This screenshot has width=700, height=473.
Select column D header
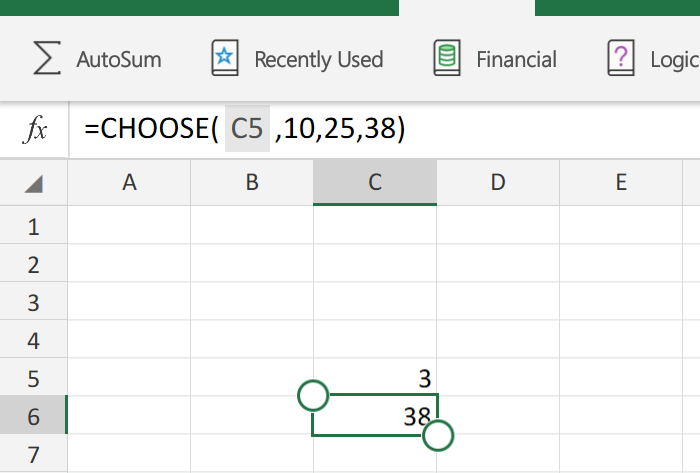coord(498,183)
